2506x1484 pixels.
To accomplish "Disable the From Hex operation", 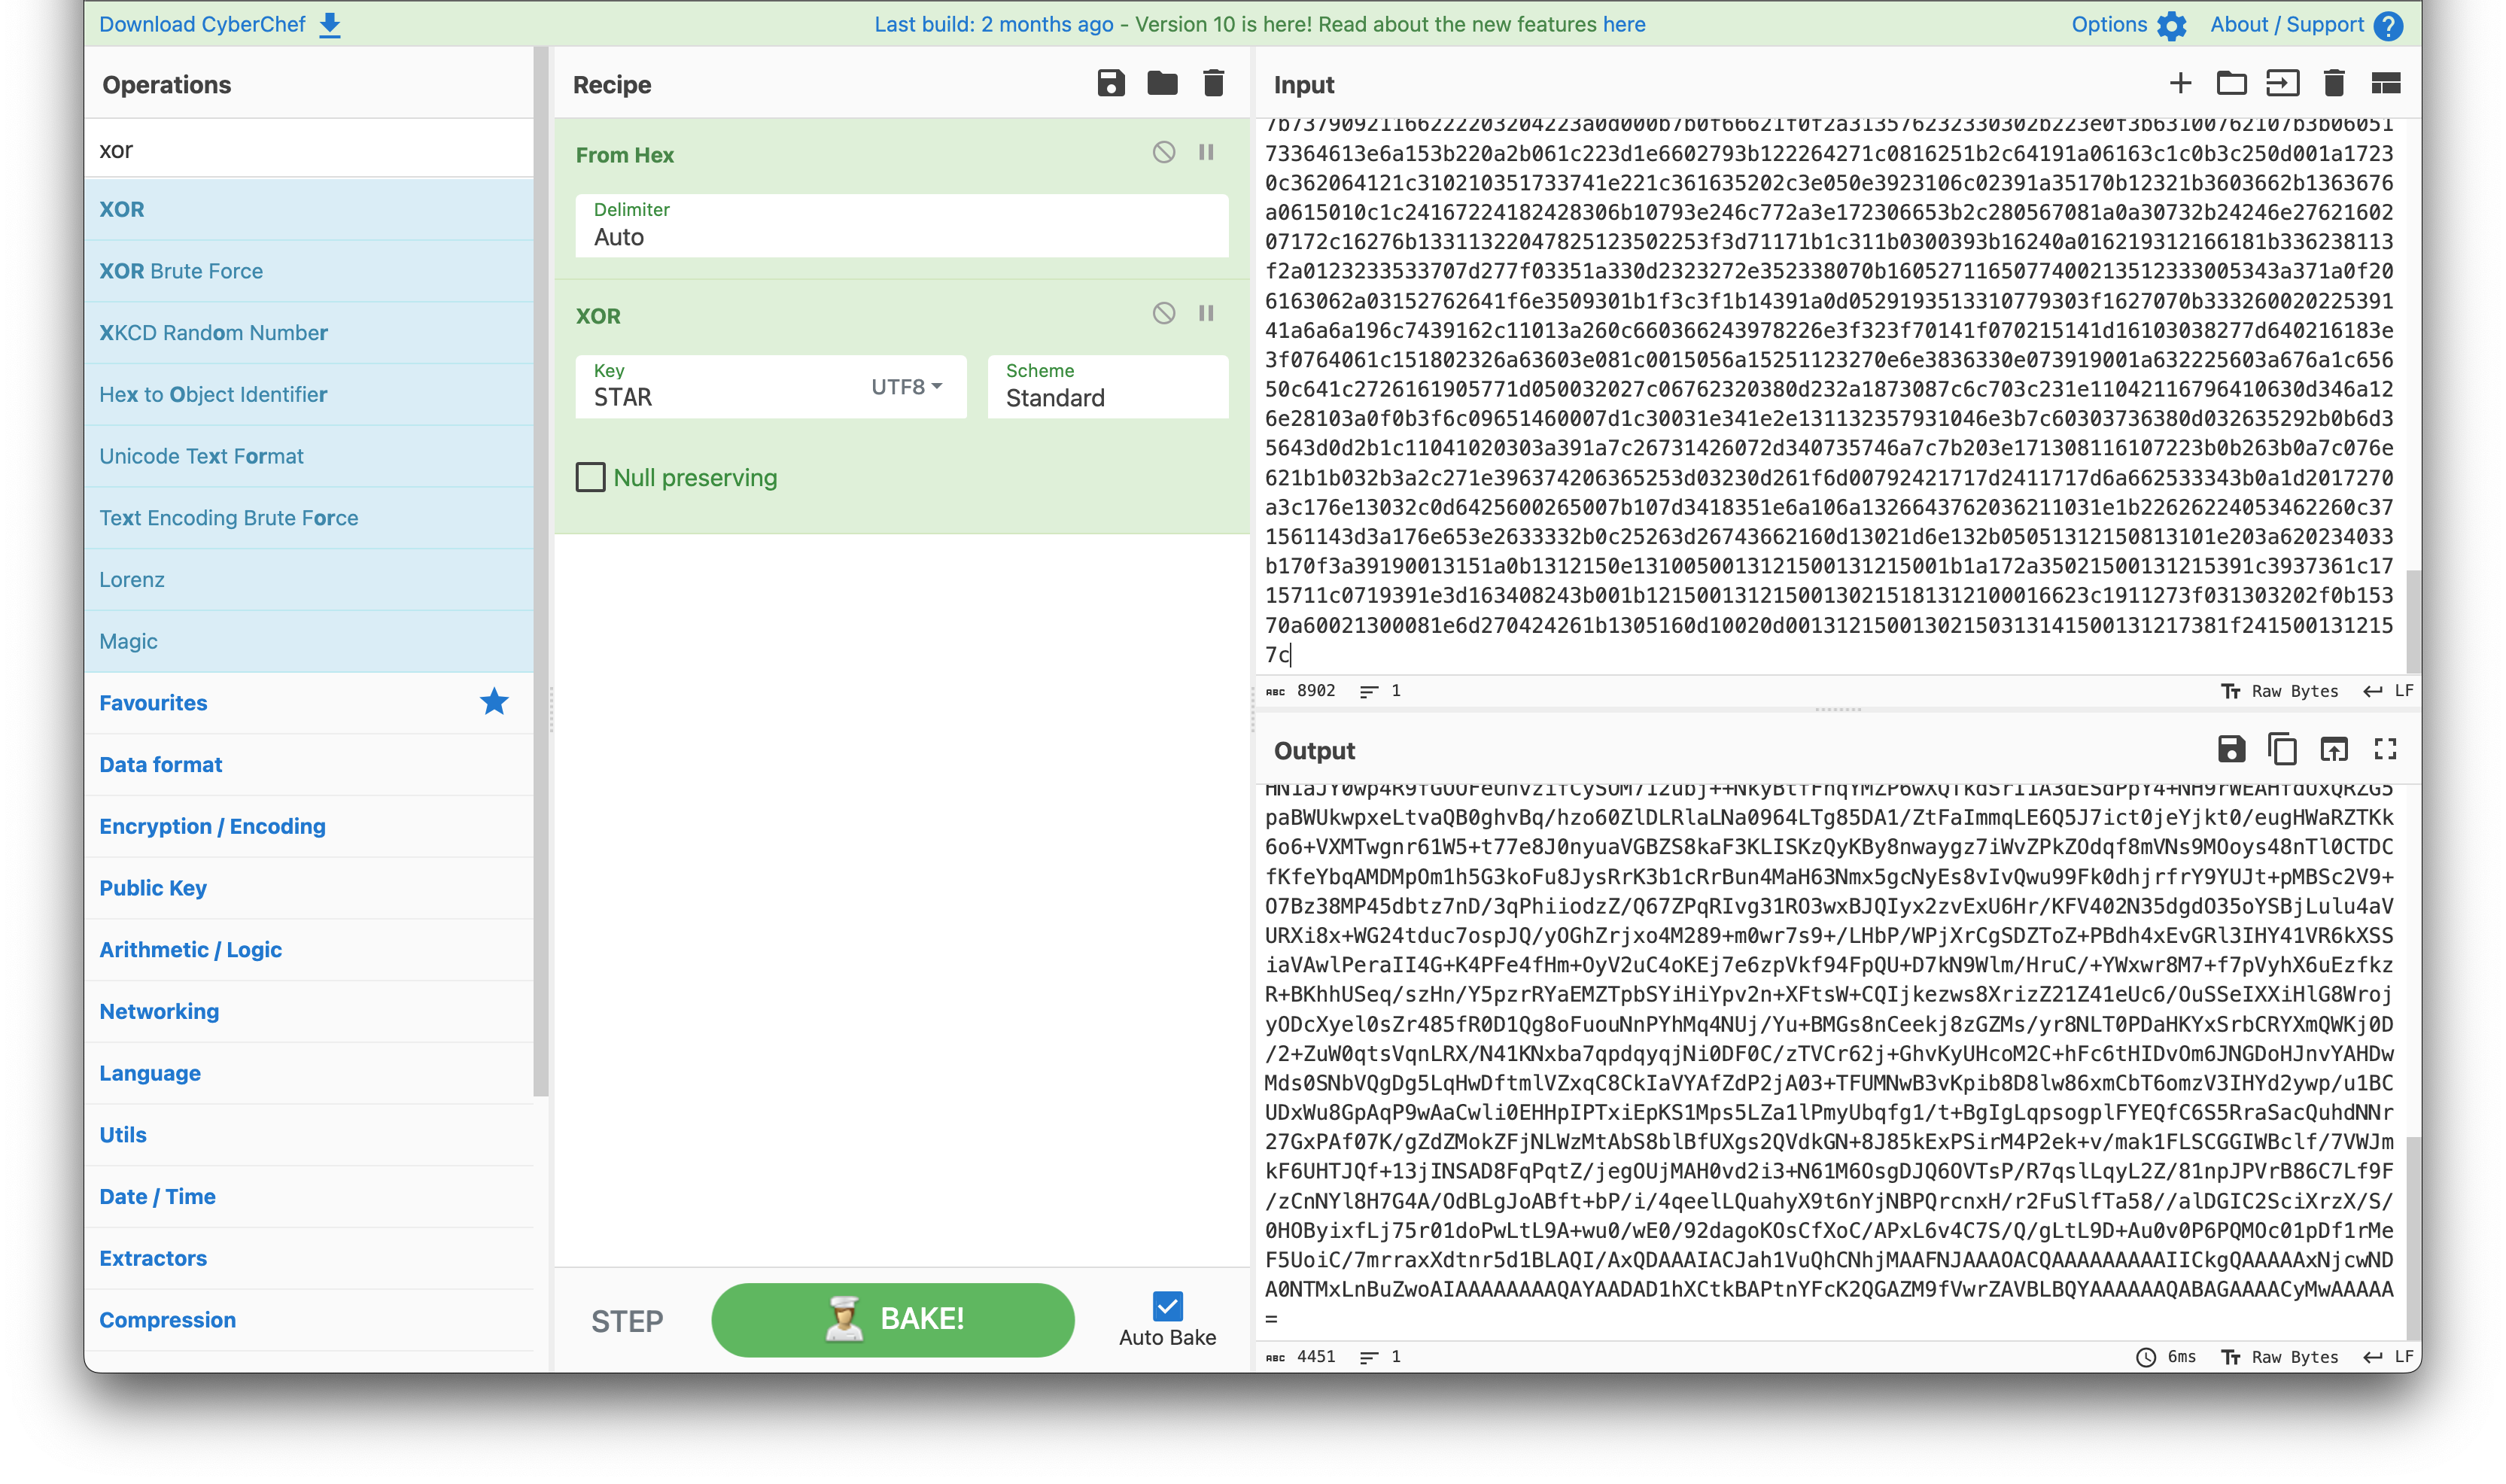I will (1163, 152).
